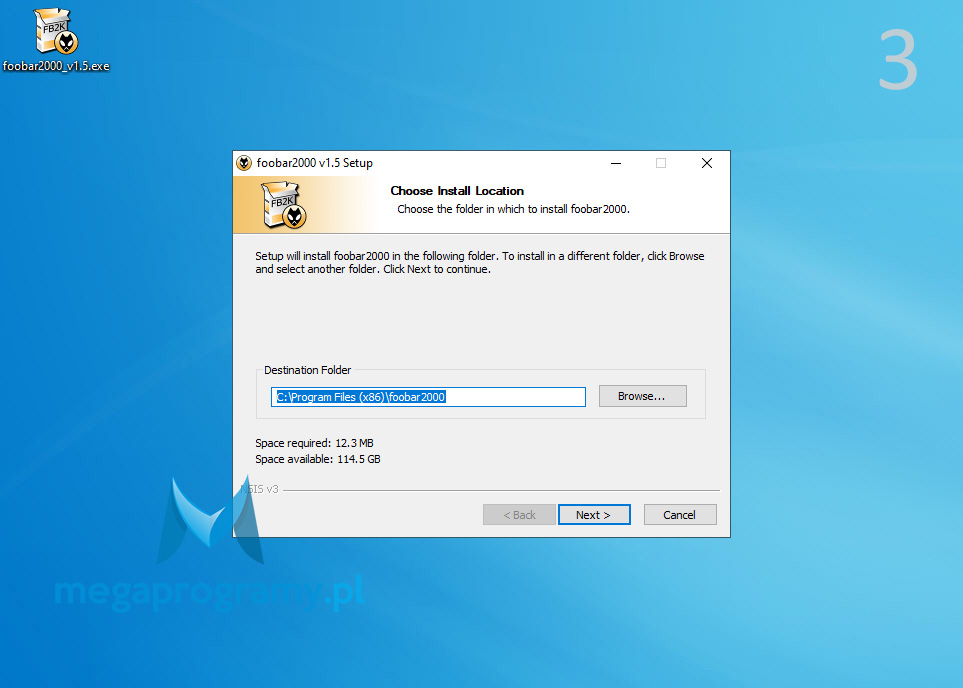Click the 'Space required: 12.3 MB' text
Image resolution: width=963 pixels, height=688 pixels.
(x=314, y=443)
